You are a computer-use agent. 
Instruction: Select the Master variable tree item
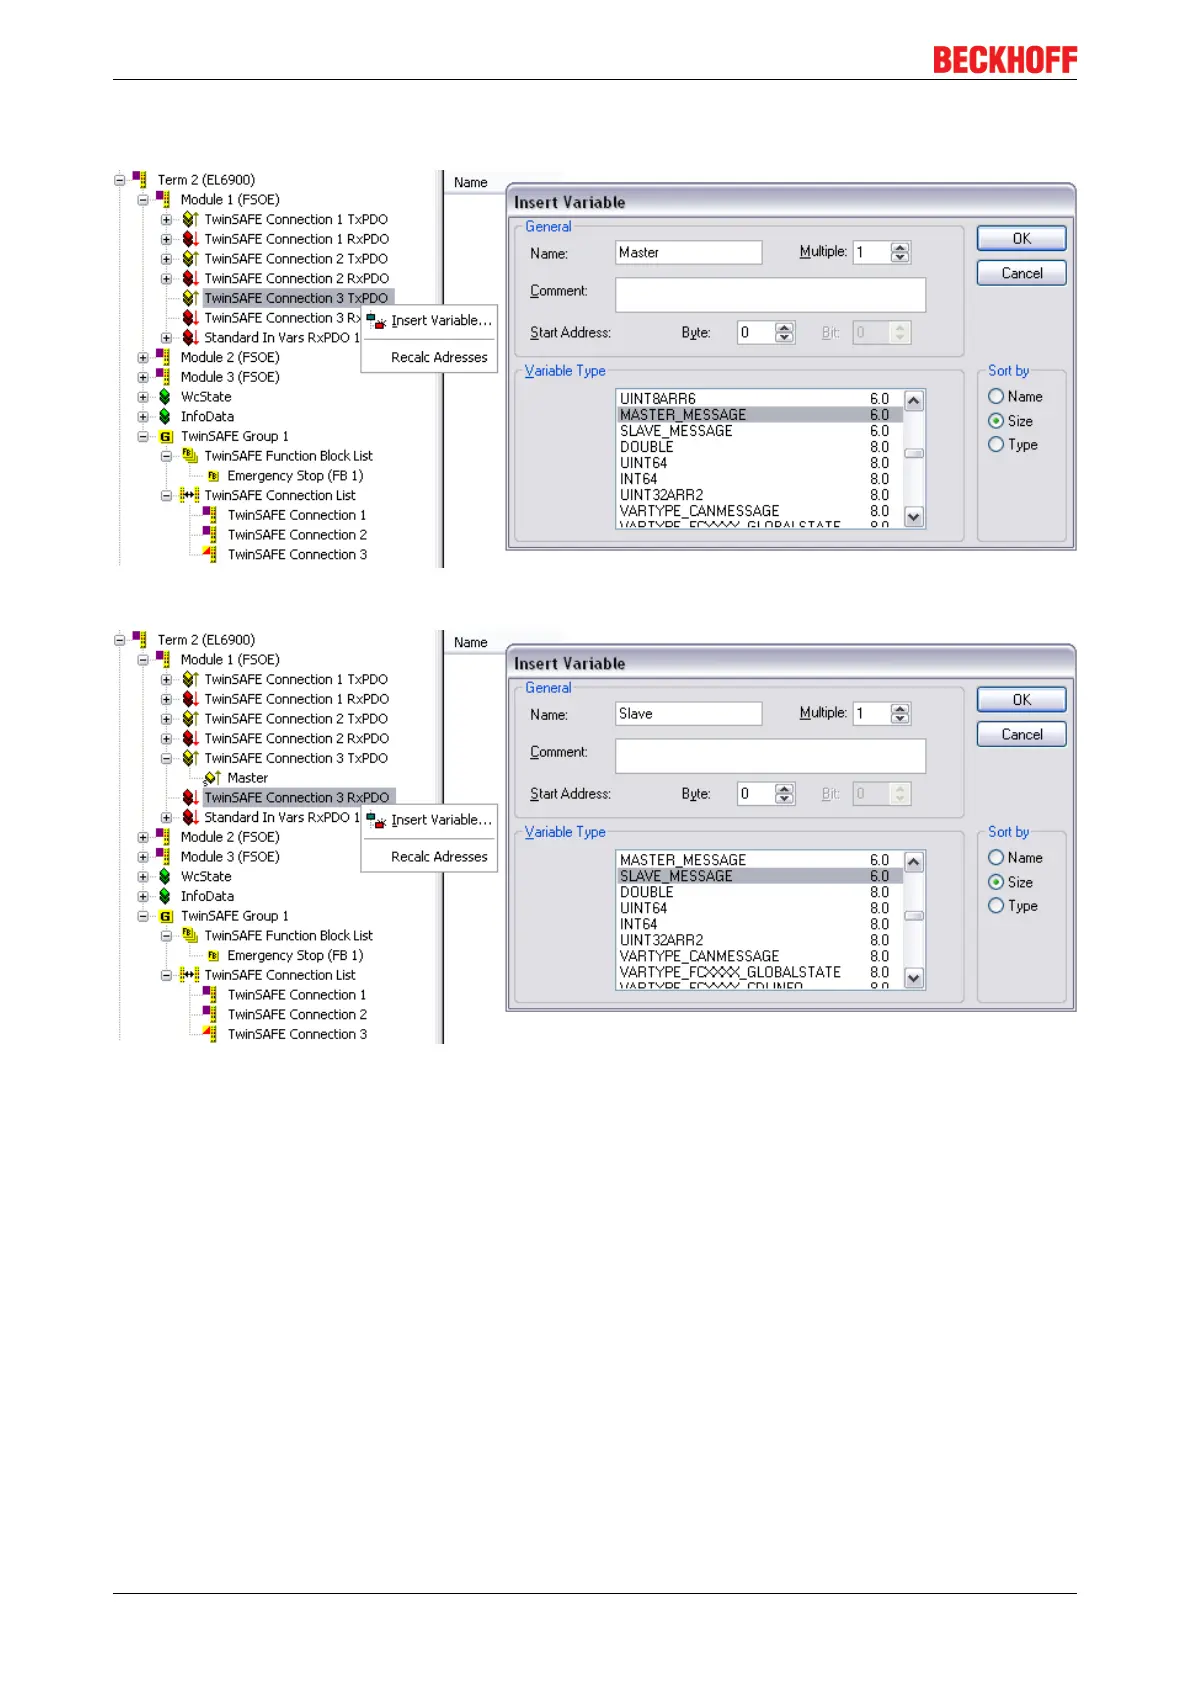tap(247, 778)
